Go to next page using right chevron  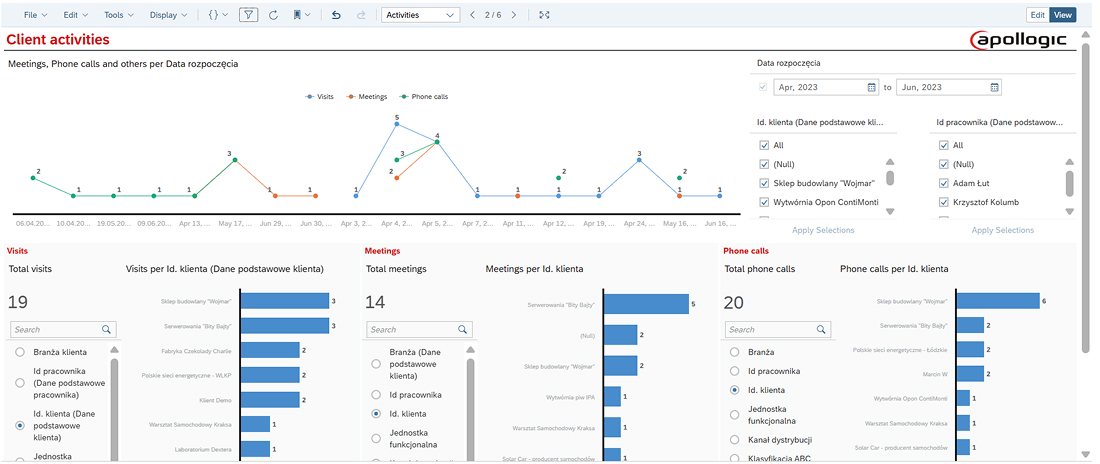coord(514,15)
